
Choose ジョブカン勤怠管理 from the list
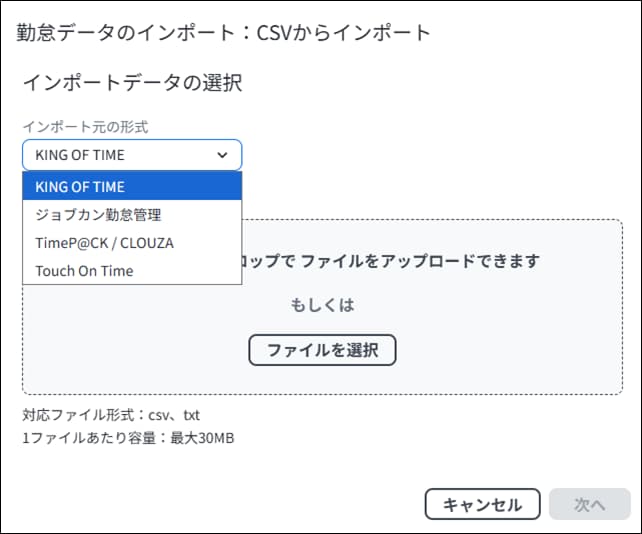(98, 214)
